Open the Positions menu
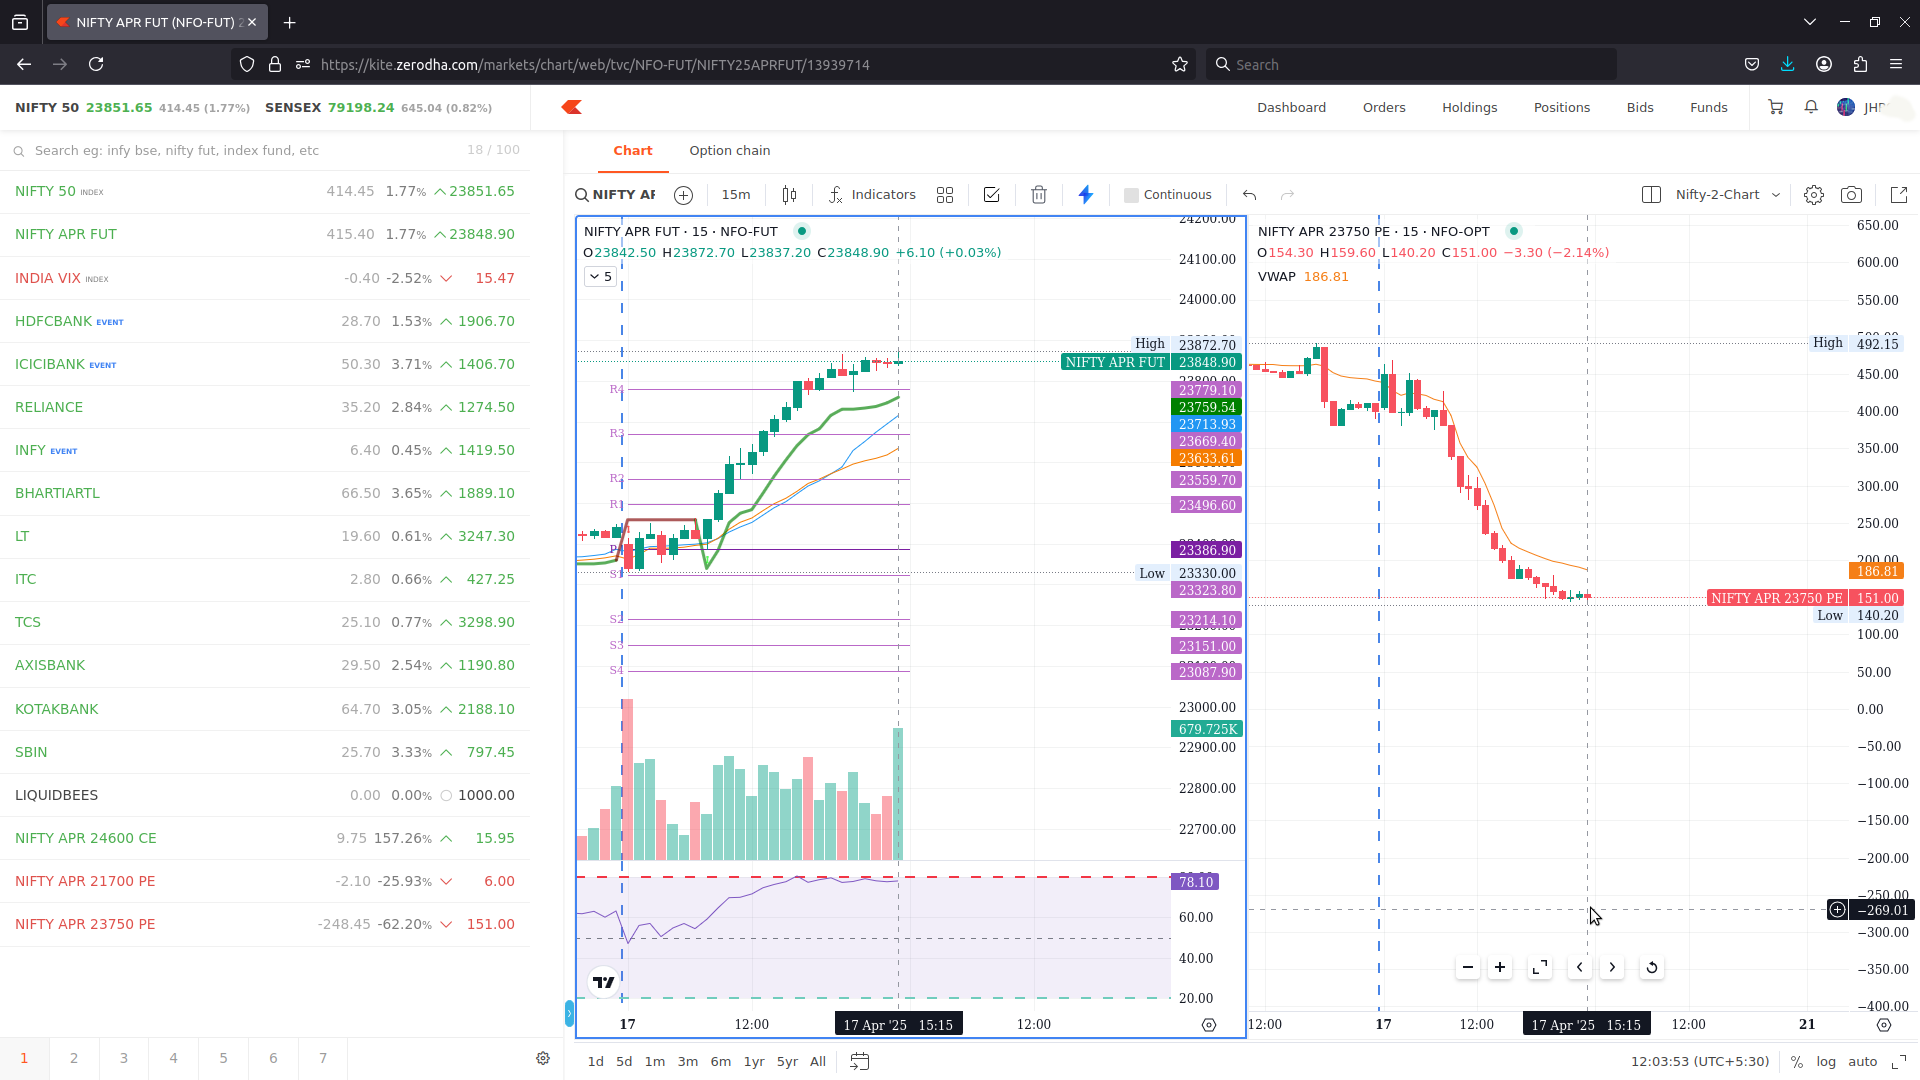This screenshot has height=1080, width=1920. [x=1562, y=108]
